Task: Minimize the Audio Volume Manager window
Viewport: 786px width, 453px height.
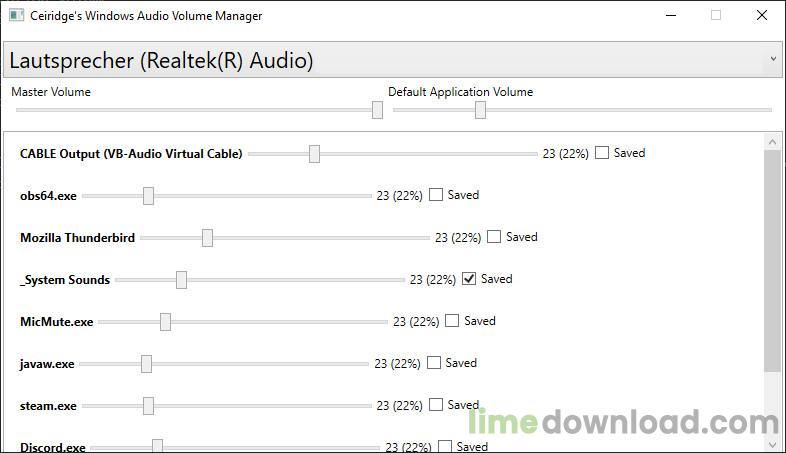Action: coord(670,15)
